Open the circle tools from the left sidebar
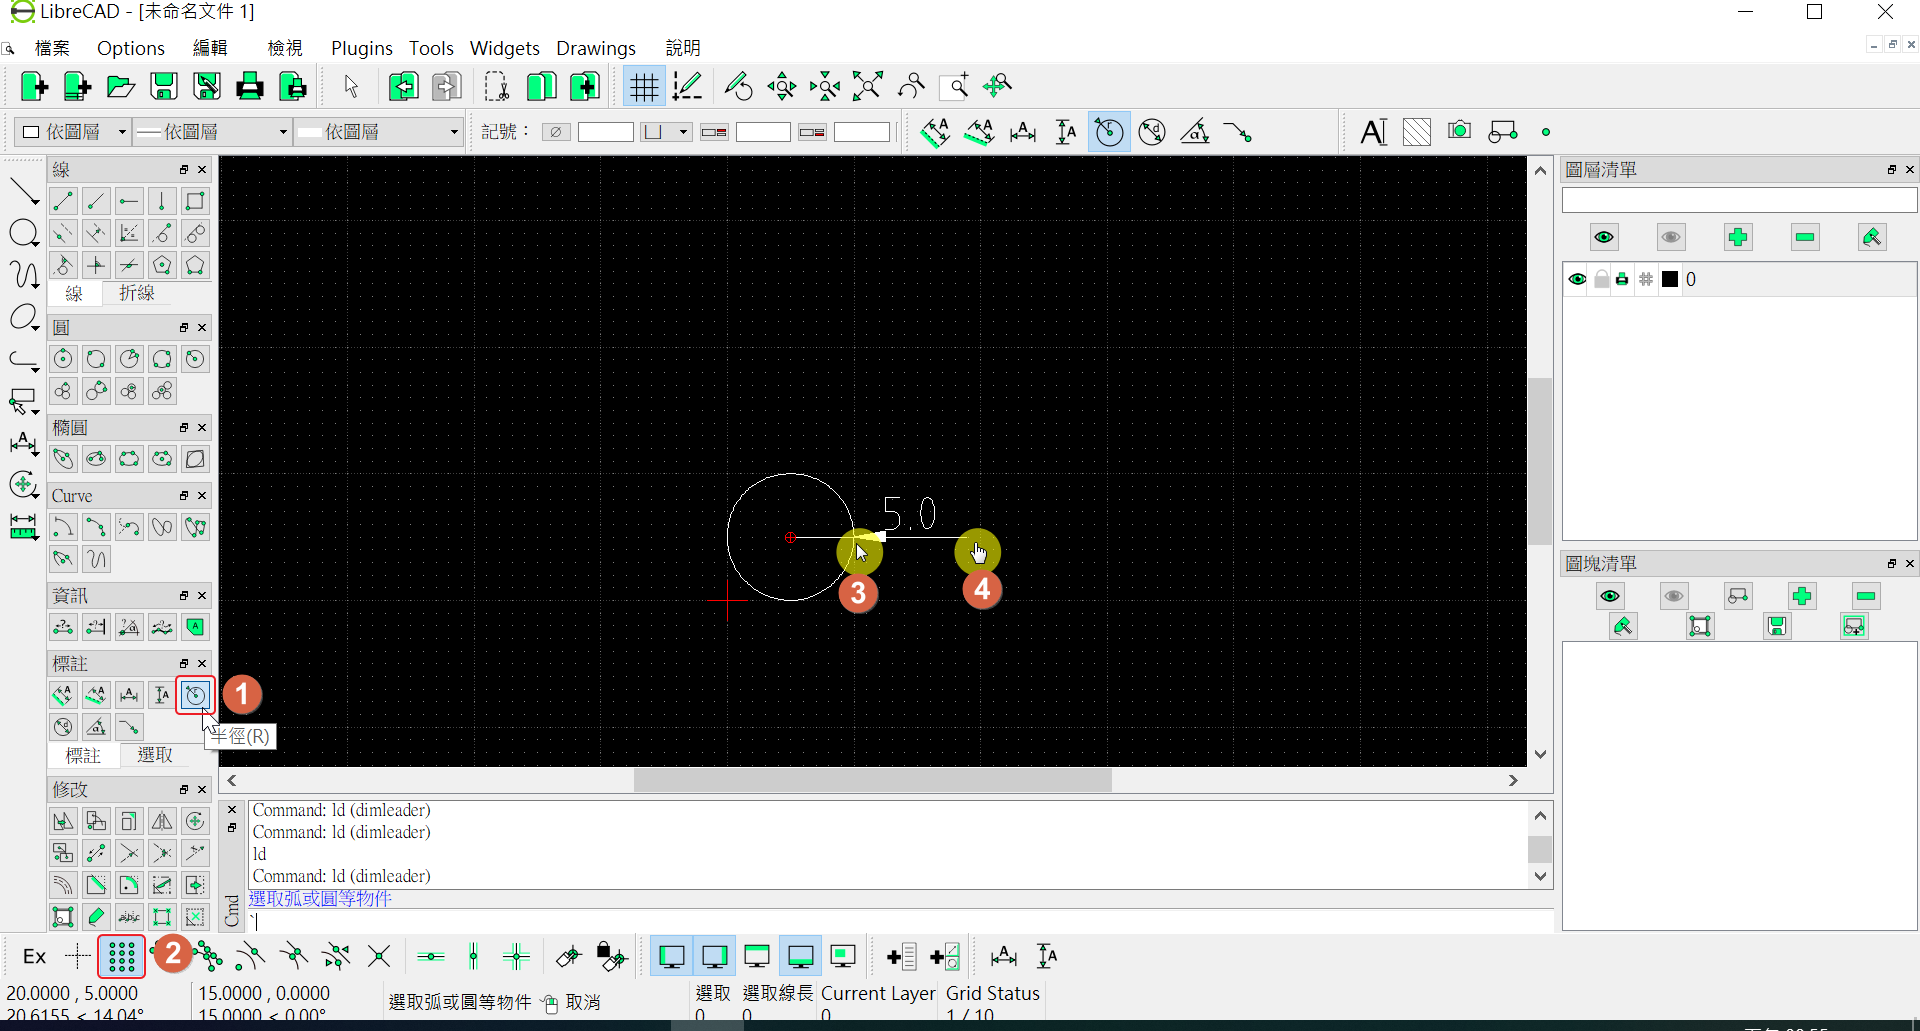Viewport: 1920px width, 1031px height. [x=23, y=233]
